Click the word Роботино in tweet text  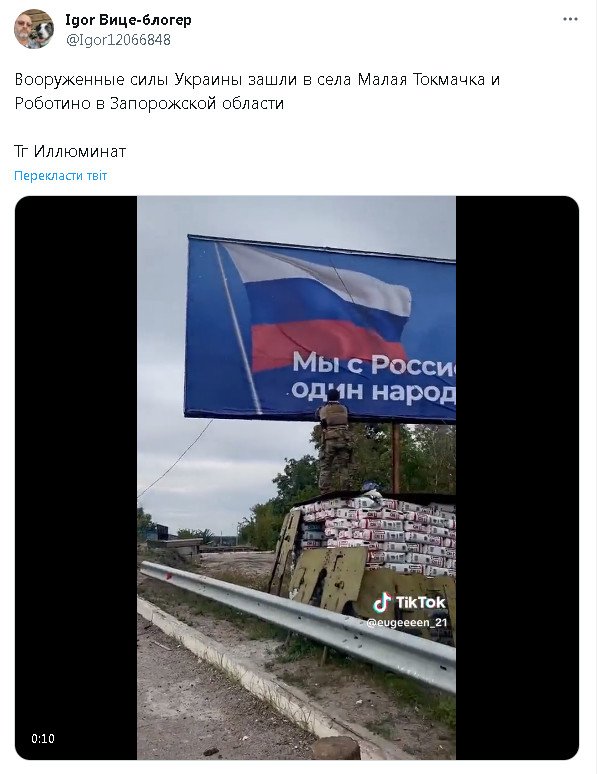click(x=53, y=103)
